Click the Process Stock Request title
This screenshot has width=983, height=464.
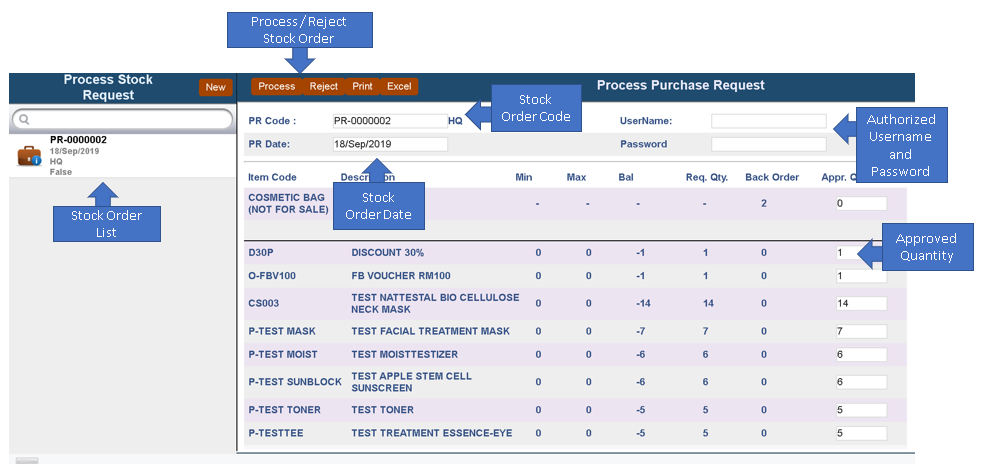(x=108, y=87)
